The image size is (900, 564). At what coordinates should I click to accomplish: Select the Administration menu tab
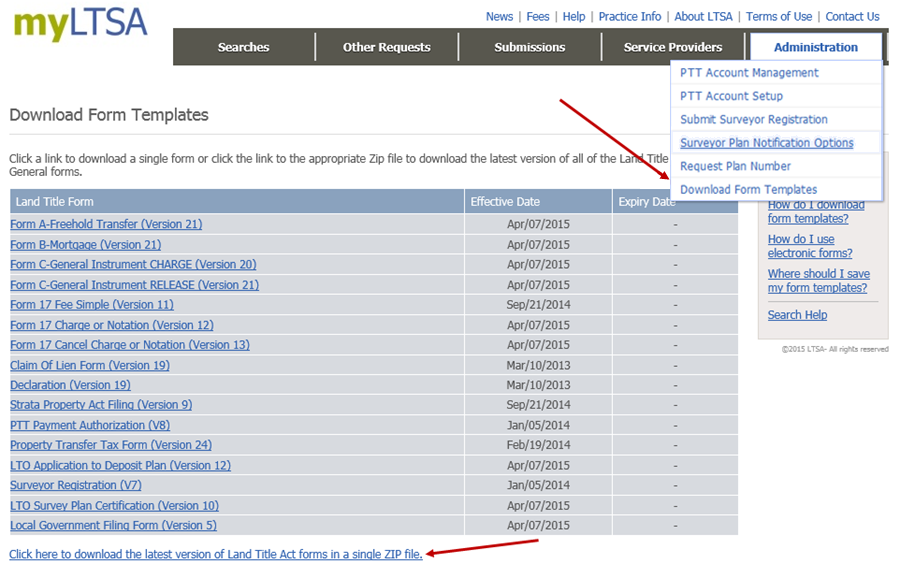coord(816,47)
